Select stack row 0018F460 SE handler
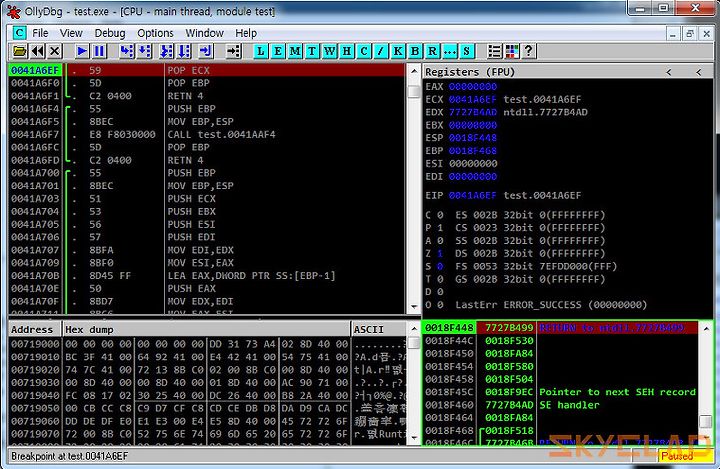This screenshot has height=469, width=720. tap(560, 405)
